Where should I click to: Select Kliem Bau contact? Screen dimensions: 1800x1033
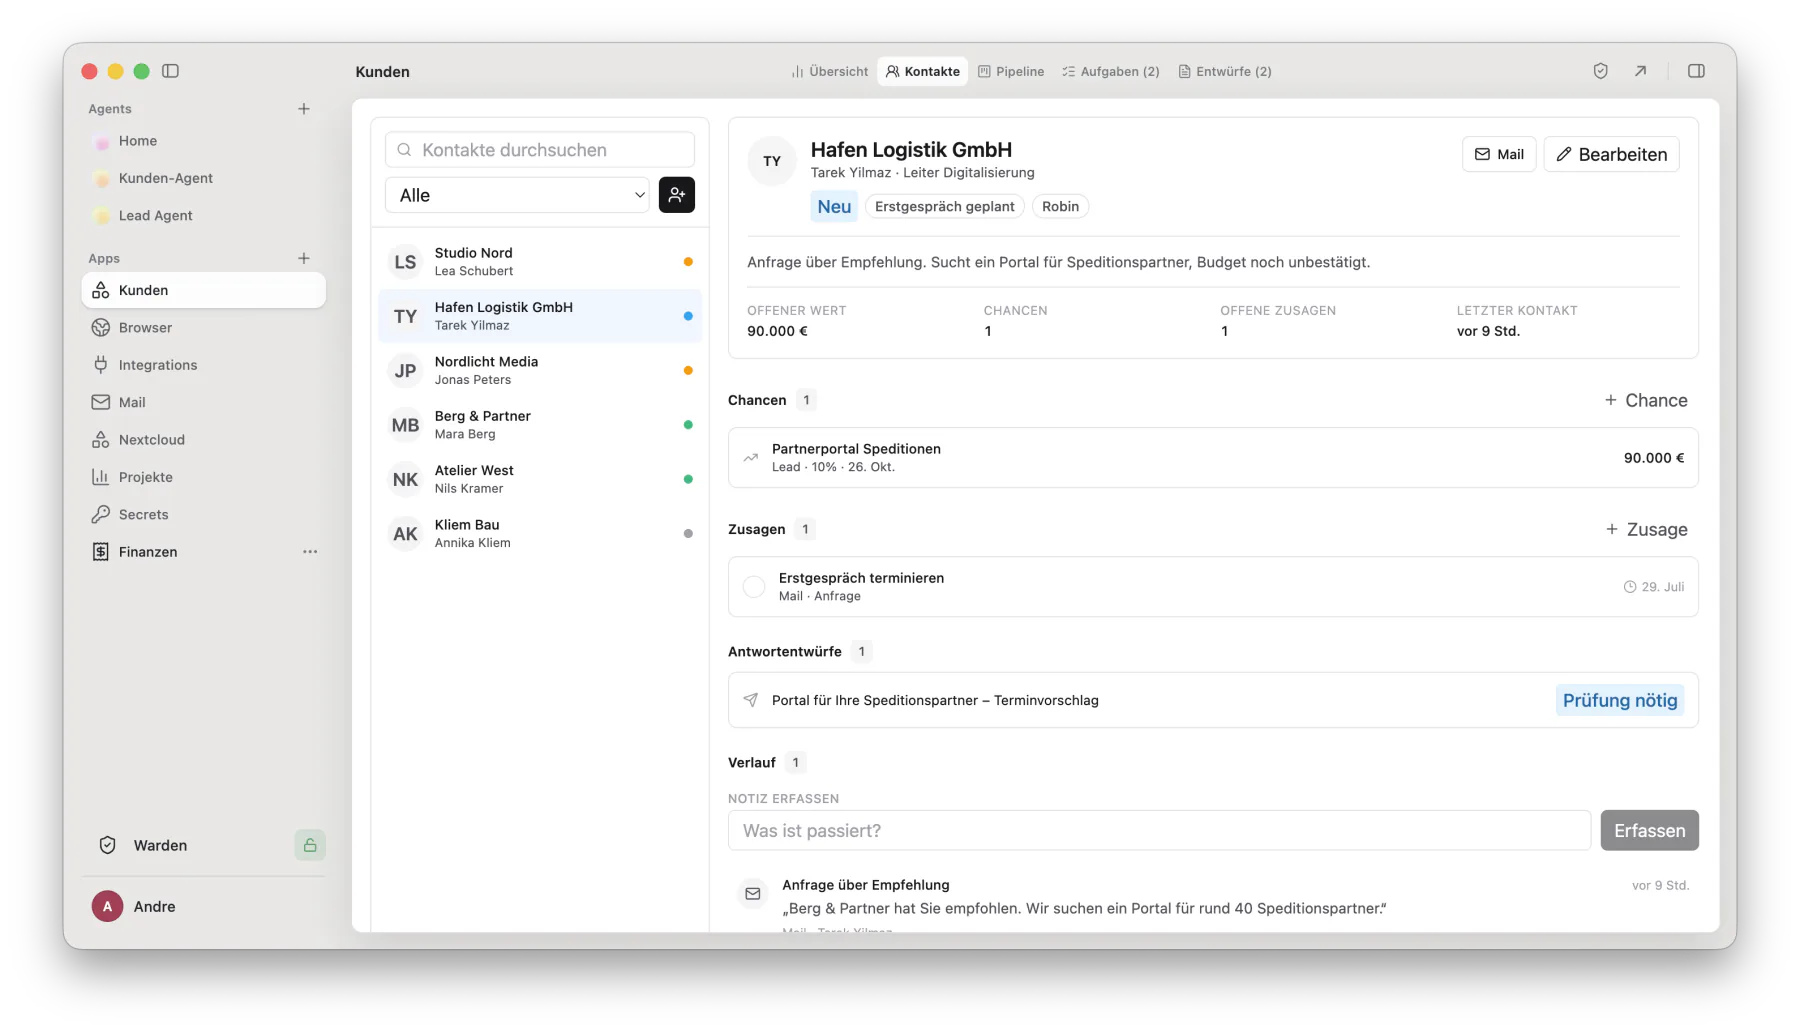click(540, 533)
